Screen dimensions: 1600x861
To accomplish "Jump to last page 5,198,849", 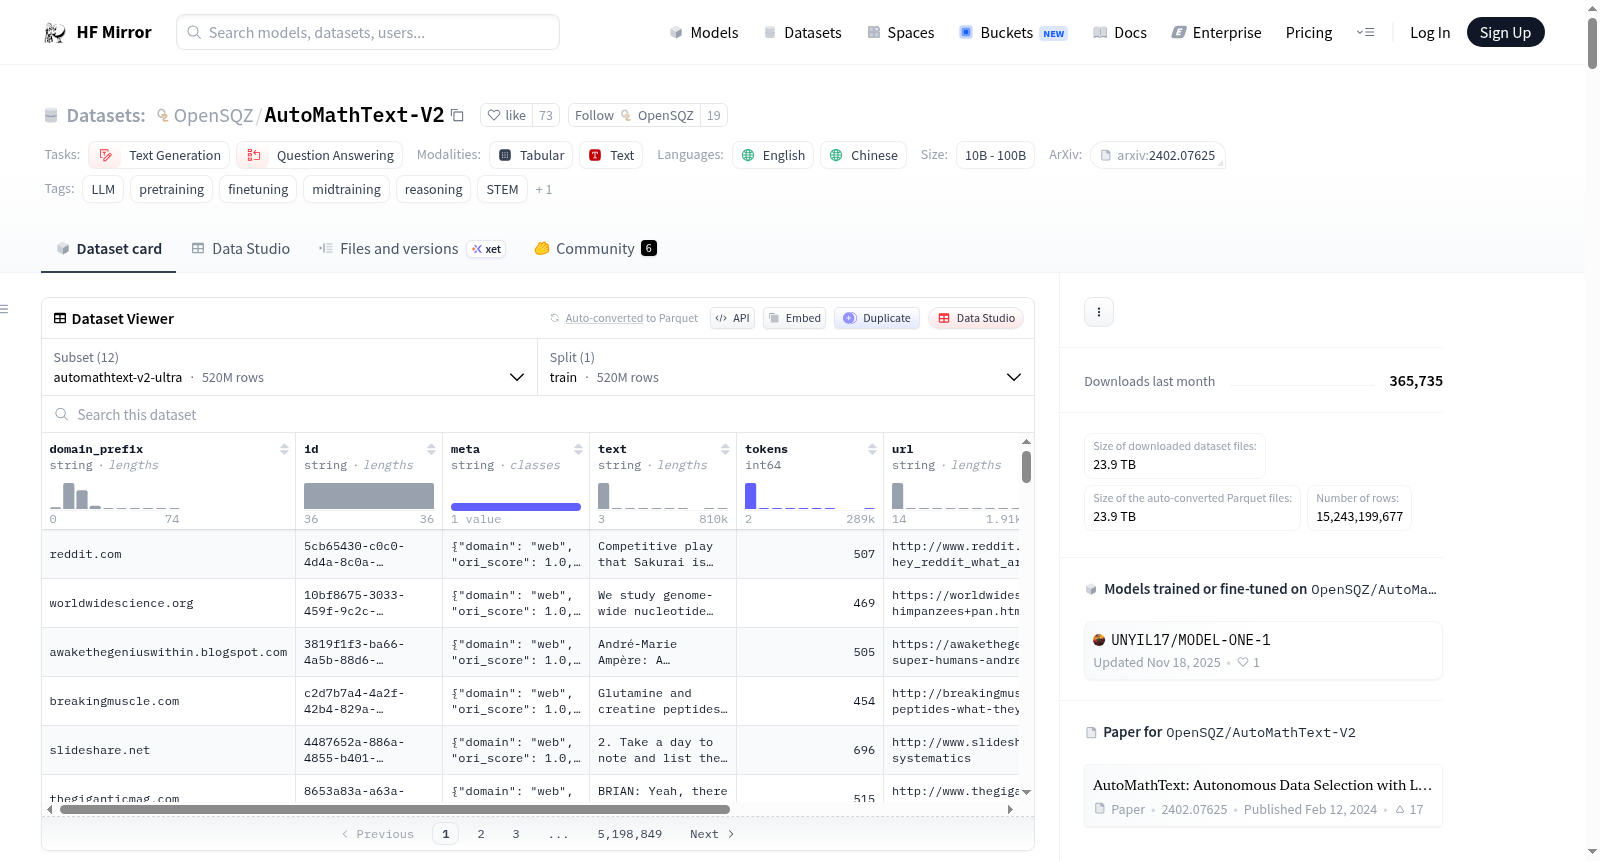I will [x=630, y=834].
